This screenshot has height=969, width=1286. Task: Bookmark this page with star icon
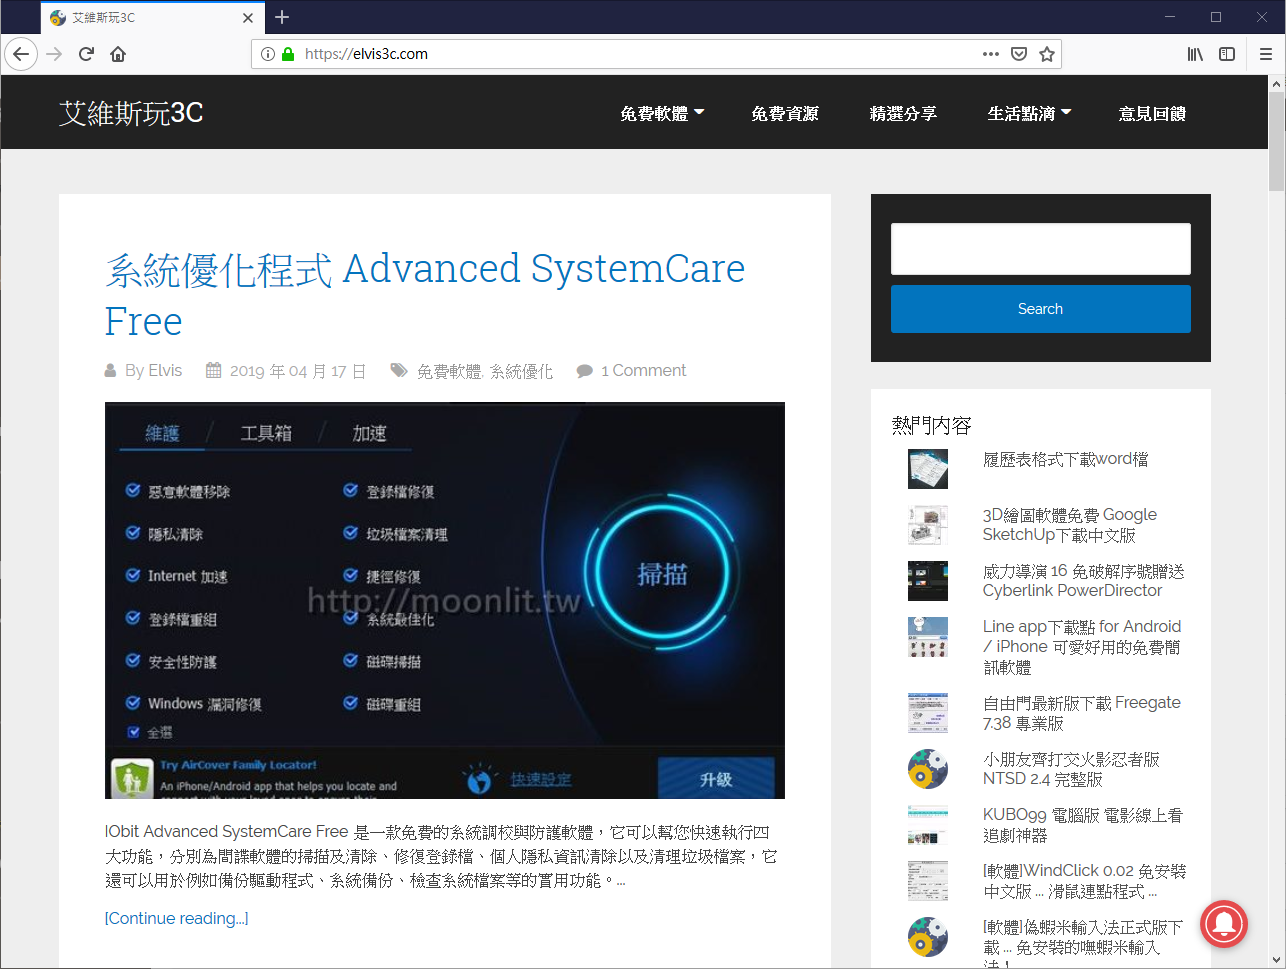[1047, 54]
